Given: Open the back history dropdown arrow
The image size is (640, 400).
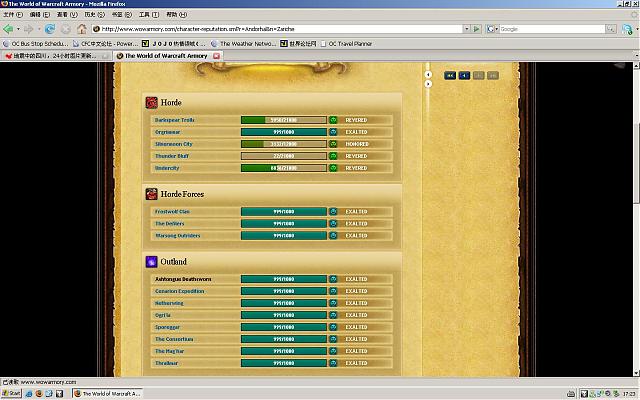Looking at the screenshot, I should click(18, 29).
